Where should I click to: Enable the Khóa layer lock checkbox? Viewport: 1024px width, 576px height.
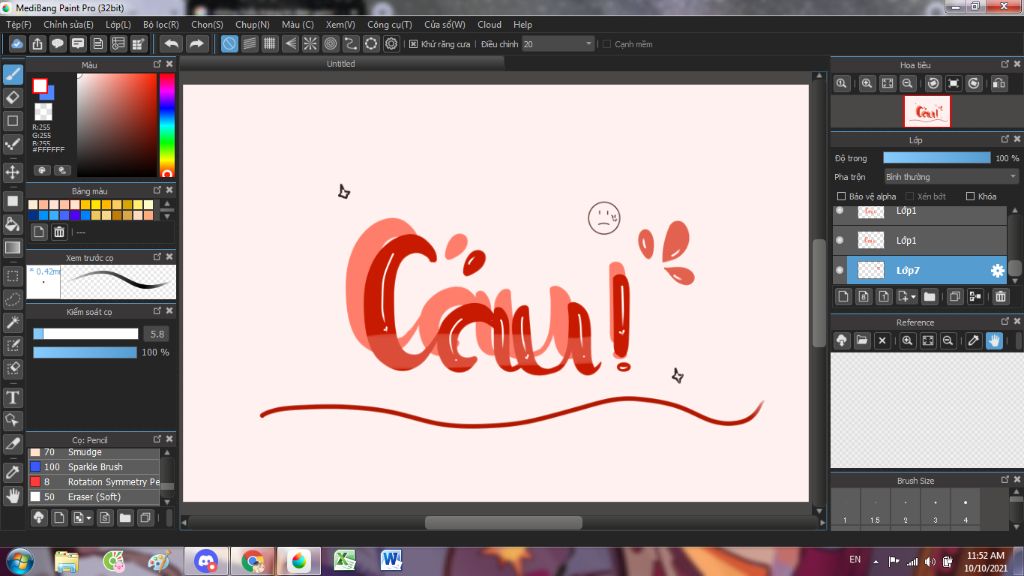tap(970, 196)
